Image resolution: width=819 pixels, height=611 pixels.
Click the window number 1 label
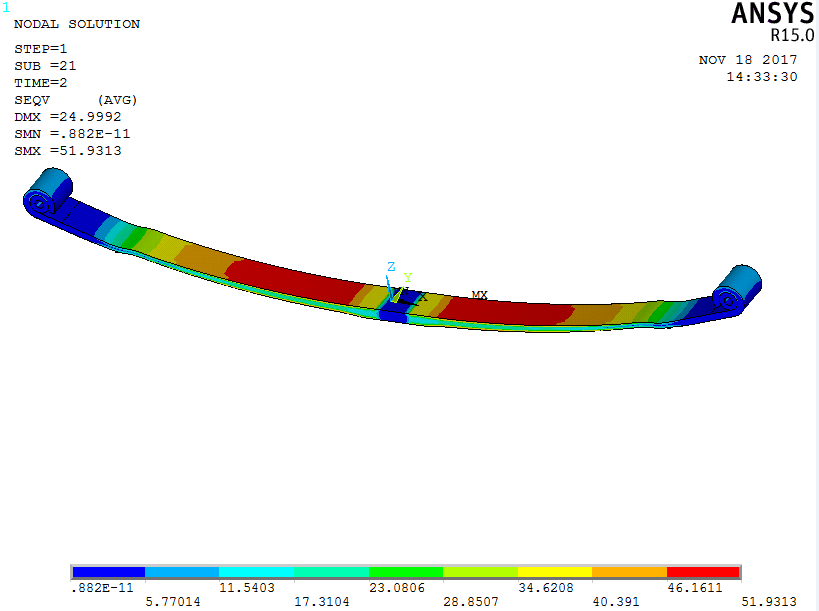pyautogui.click(x=6, y=7)
